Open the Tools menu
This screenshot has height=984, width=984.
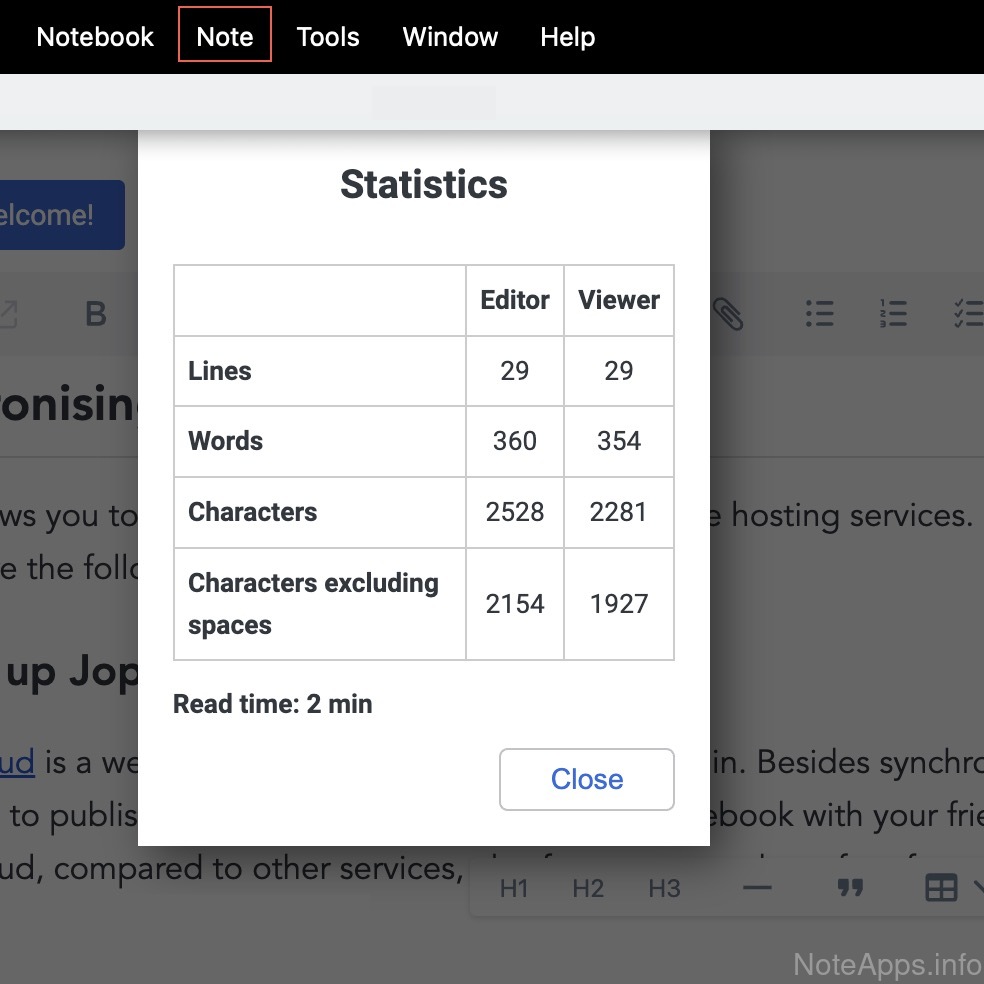coord(328,37)
